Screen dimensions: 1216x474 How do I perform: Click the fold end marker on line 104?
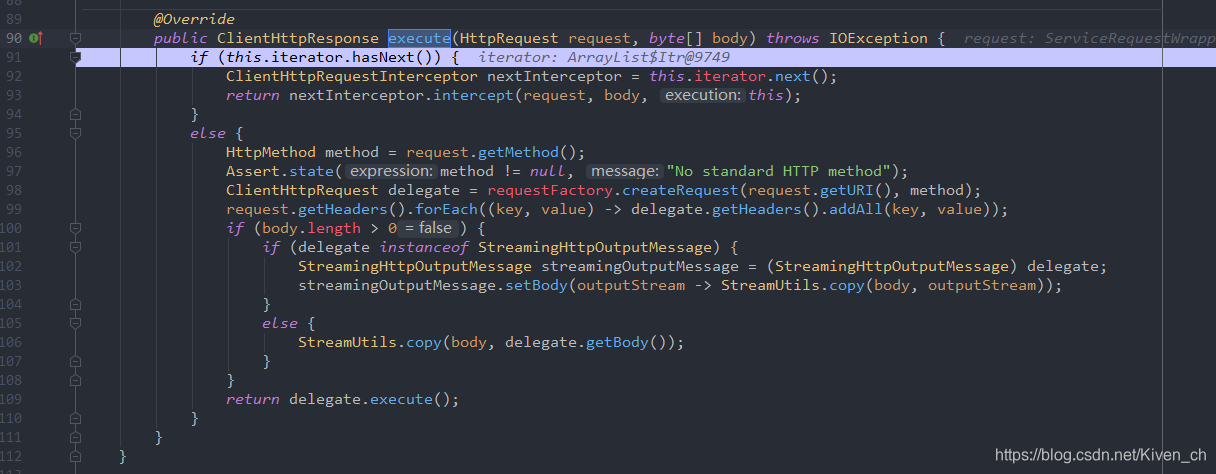pos(75,304)
